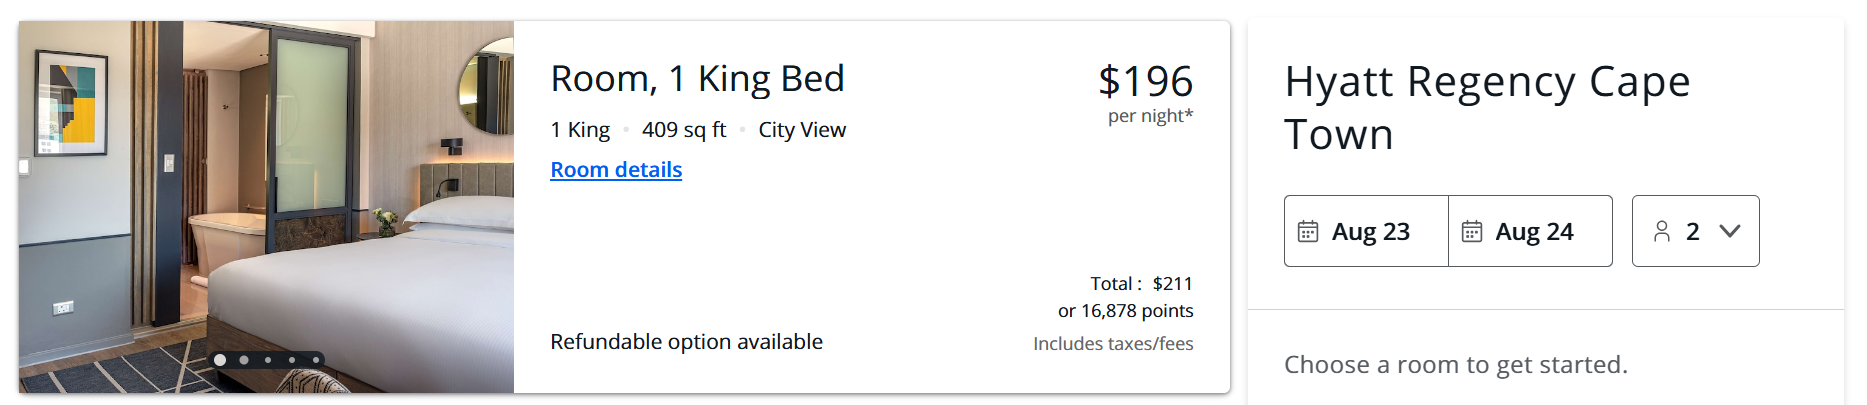Click the Hyatt Regency Cape Town heading

point(1487,108)
